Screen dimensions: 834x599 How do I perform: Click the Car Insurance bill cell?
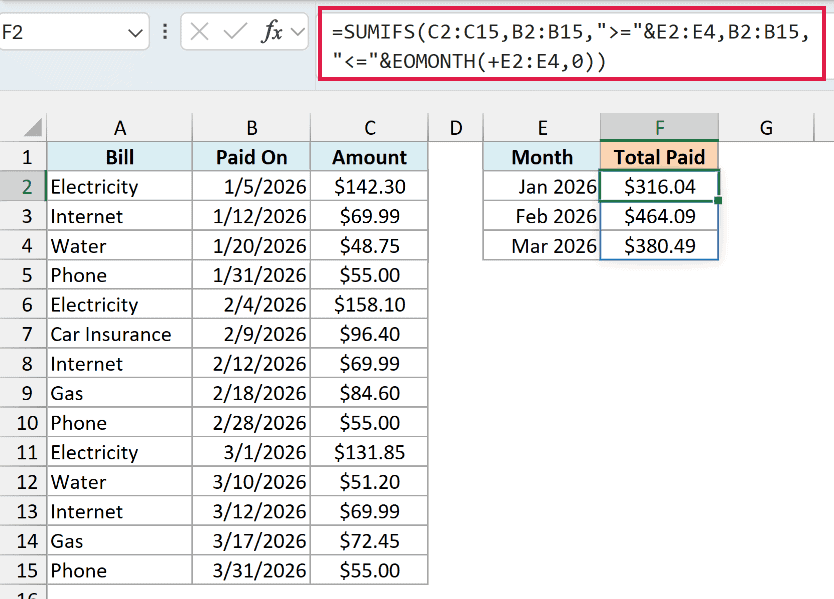(x=120, y=334)
